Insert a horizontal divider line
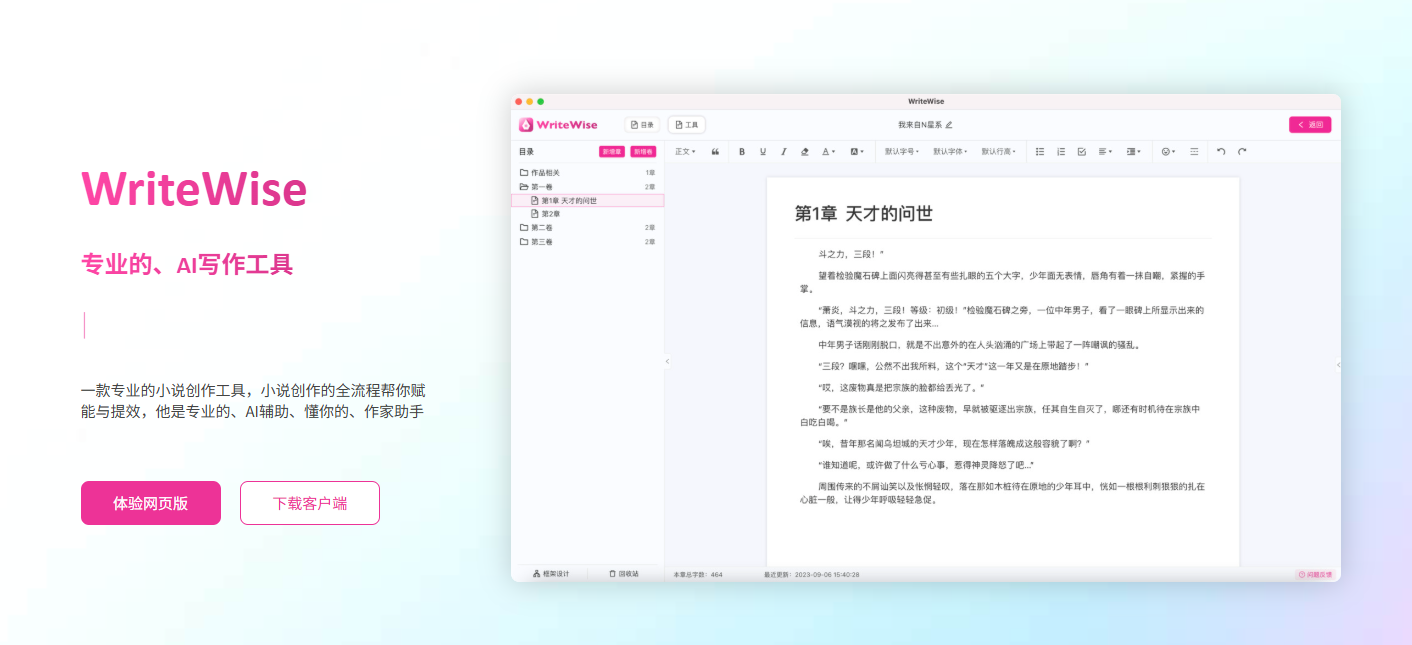Viewport: 1412px width, 645px height. pyautogui.click(x=1194, y=152)
